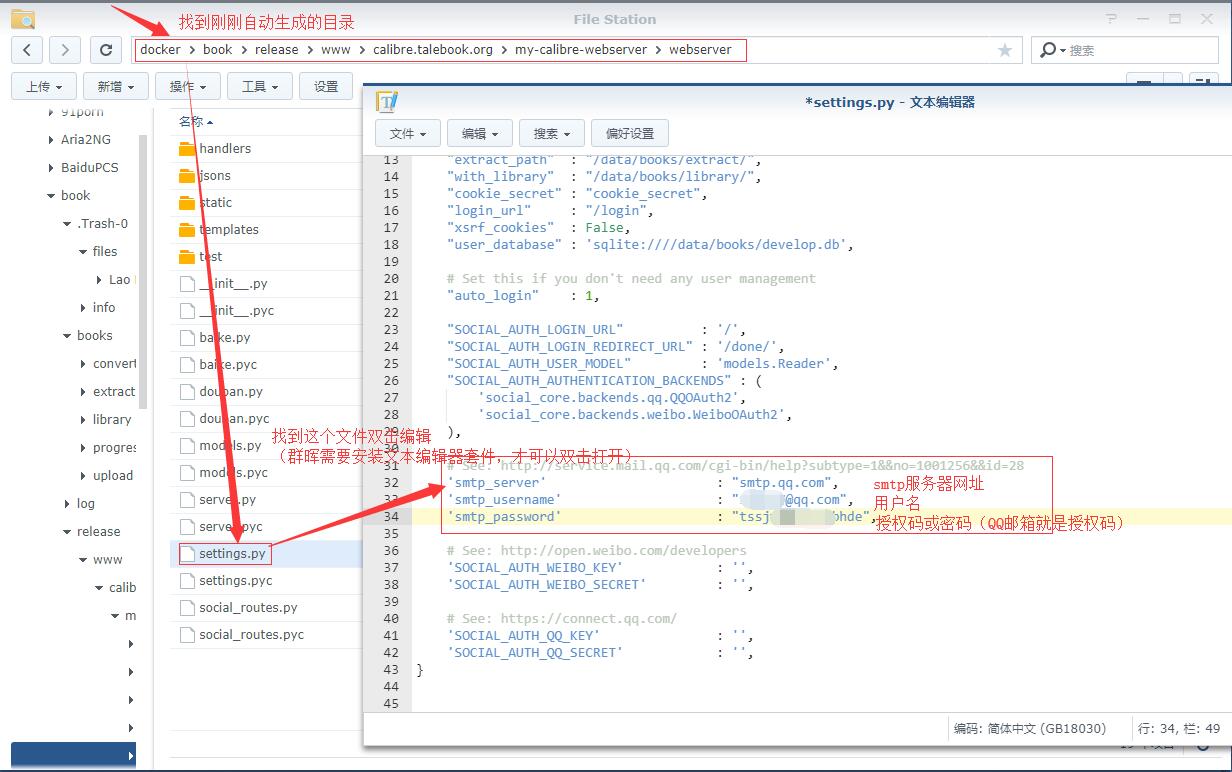The image size is (1232, 772).
Task: Click the search magnifier icon
Action: pos(1048,50)
